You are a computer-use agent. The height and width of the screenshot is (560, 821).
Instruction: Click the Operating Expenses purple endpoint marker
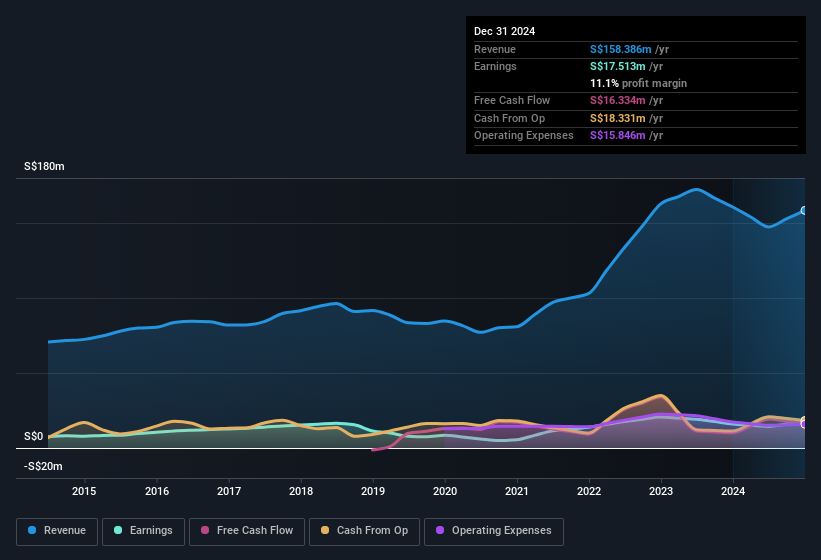pyautogui.click(x=804, y=424)
